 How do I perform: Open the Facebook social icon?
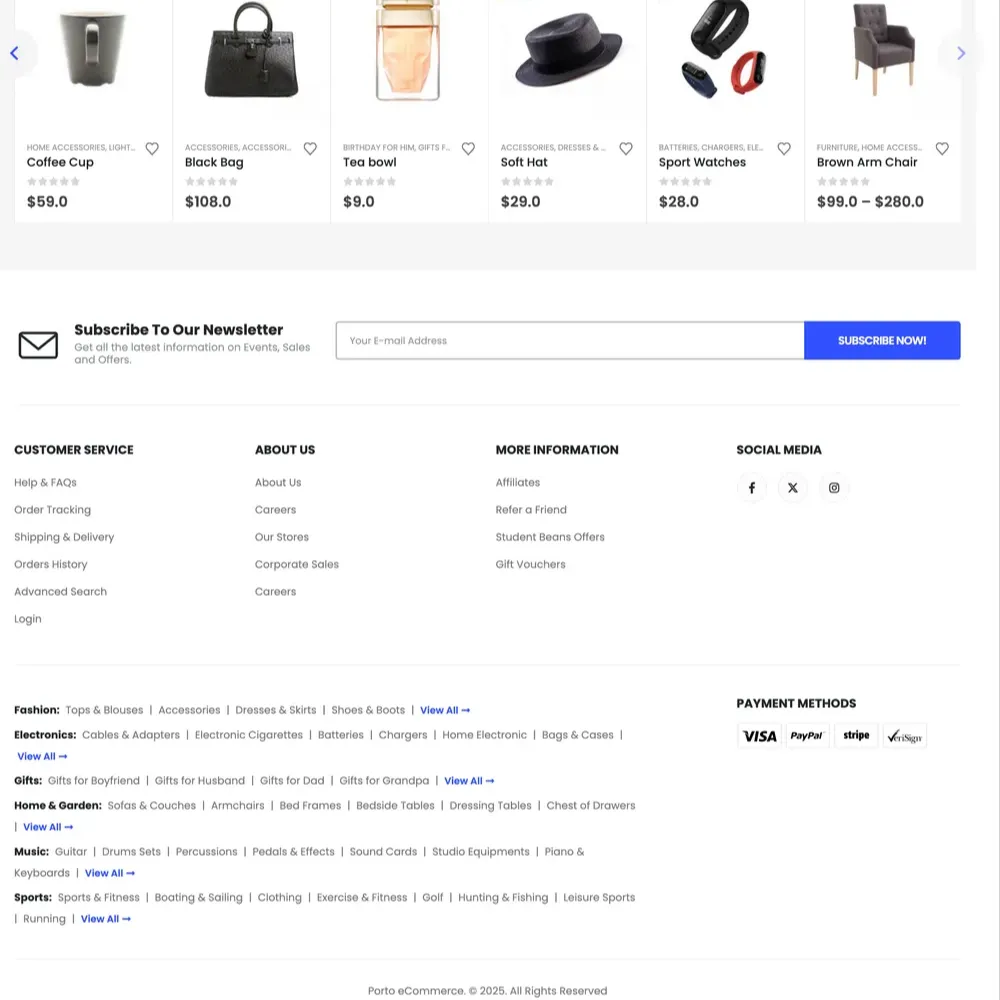tap(752, 488)
